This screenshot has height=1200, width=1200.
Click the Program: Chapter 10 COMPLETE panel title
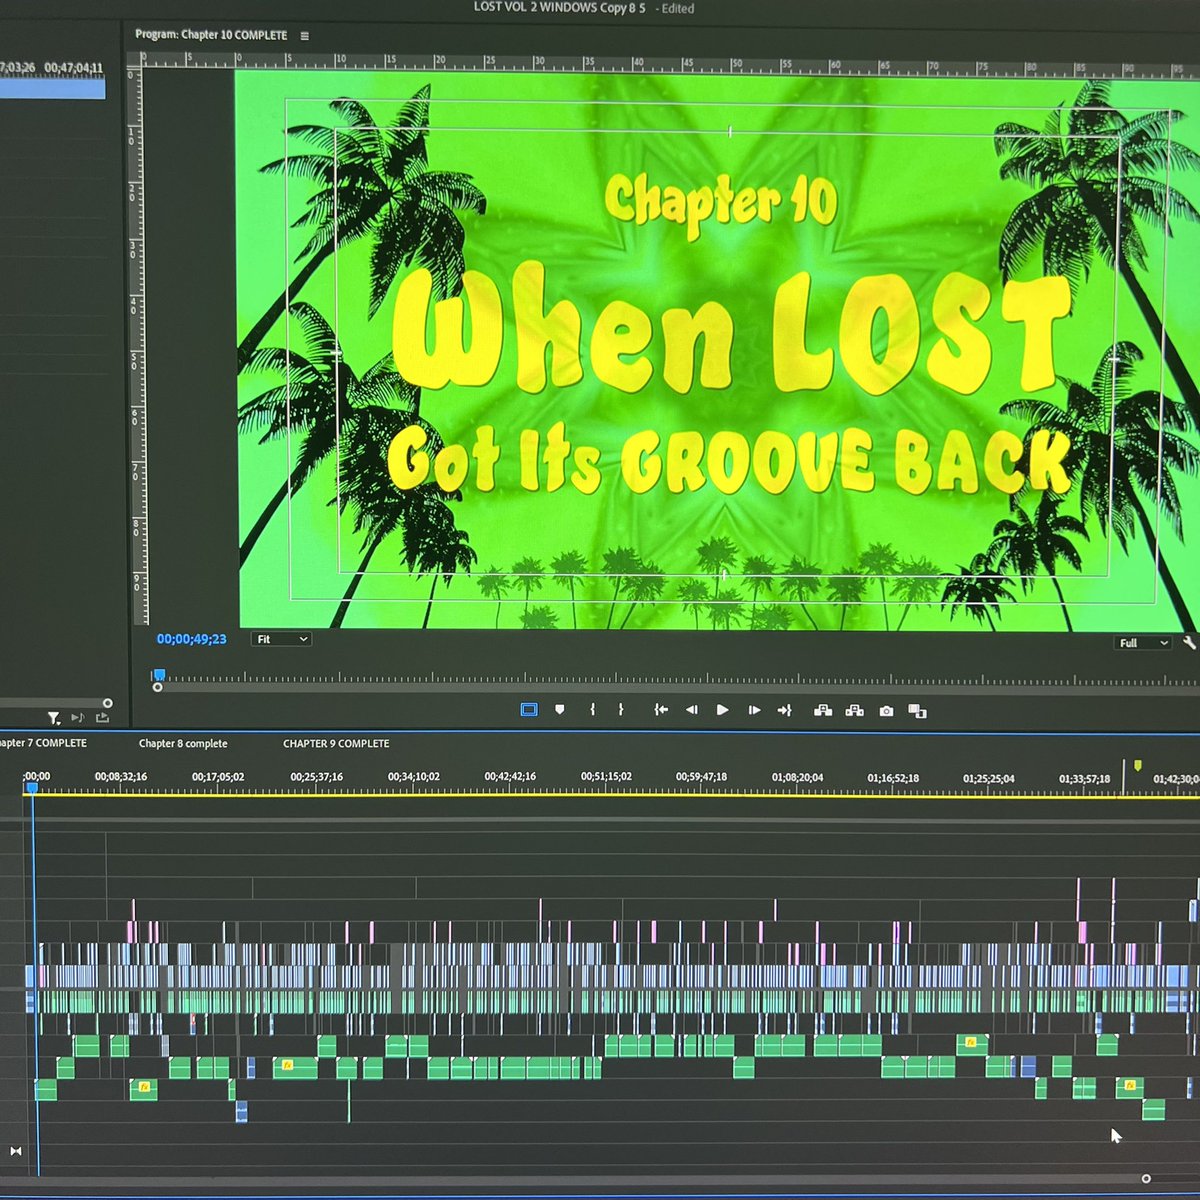coord(211,35)
